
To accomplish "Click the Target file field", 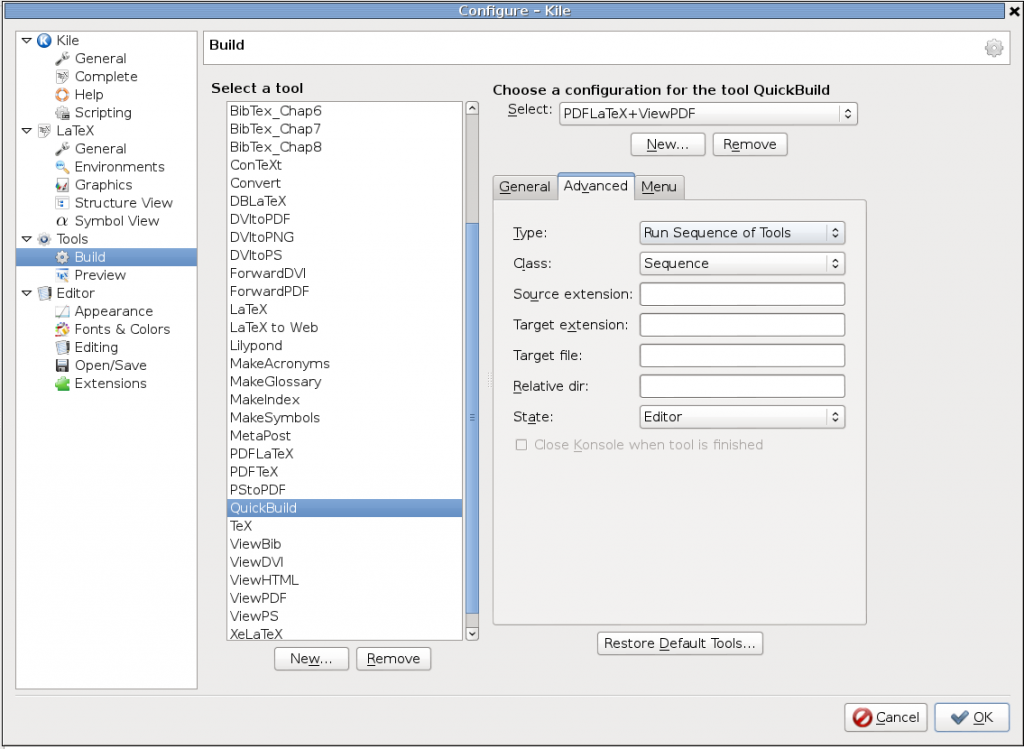I will pyautogui.click(x=742, y=356).
